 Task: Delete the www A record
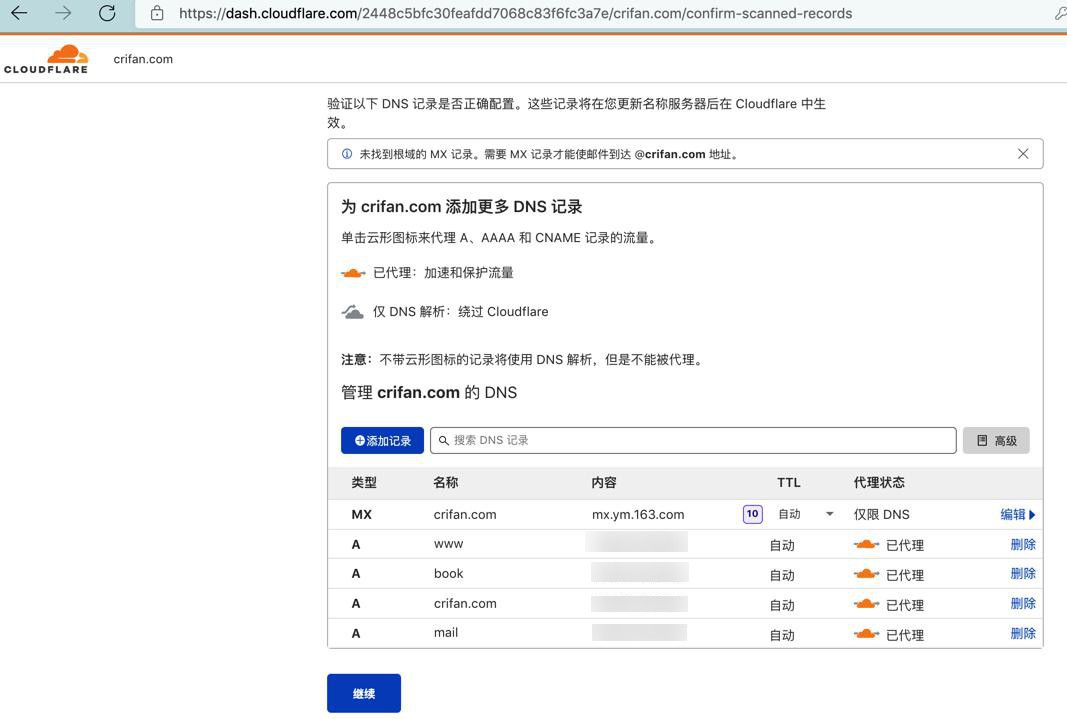[1023, 544]
